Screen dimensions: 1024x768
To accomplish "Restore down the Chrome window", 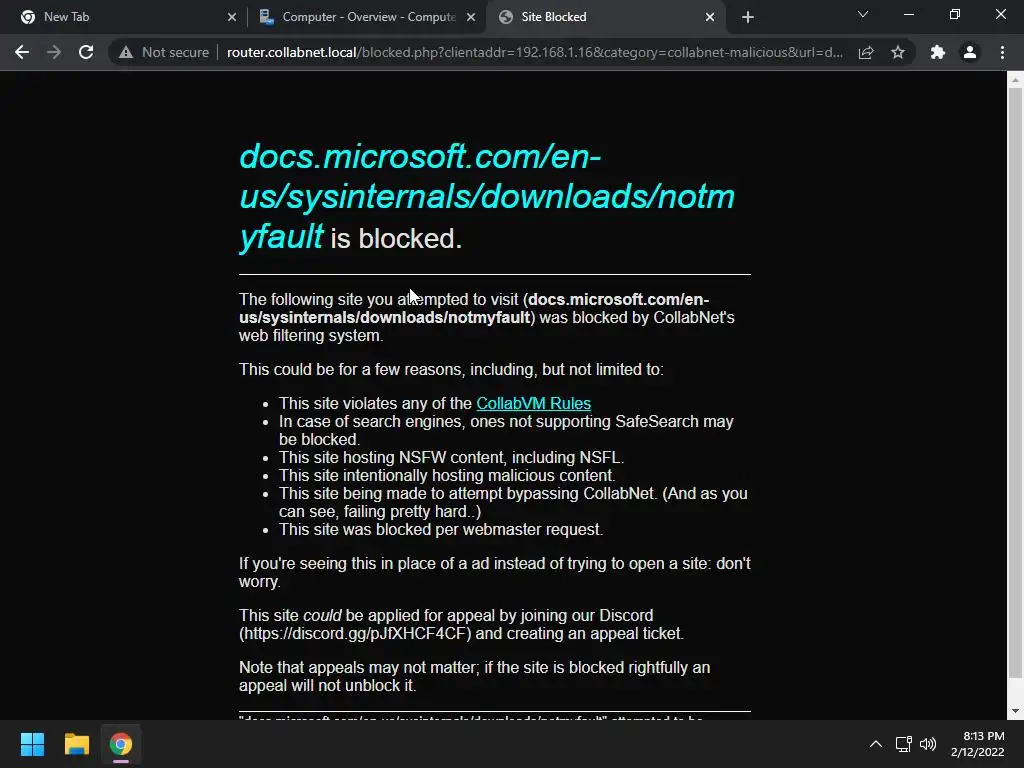I will coord(955,14).
